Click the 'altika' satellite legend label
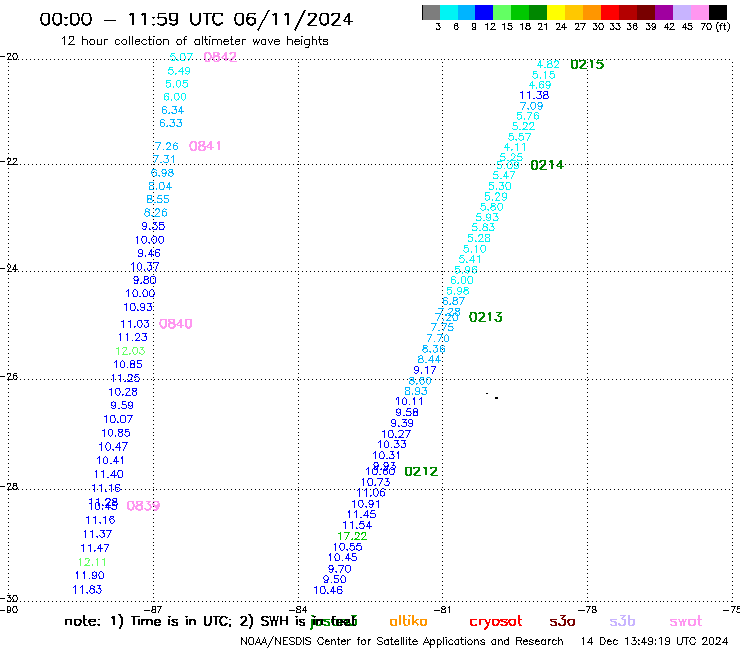 [408, 621]
